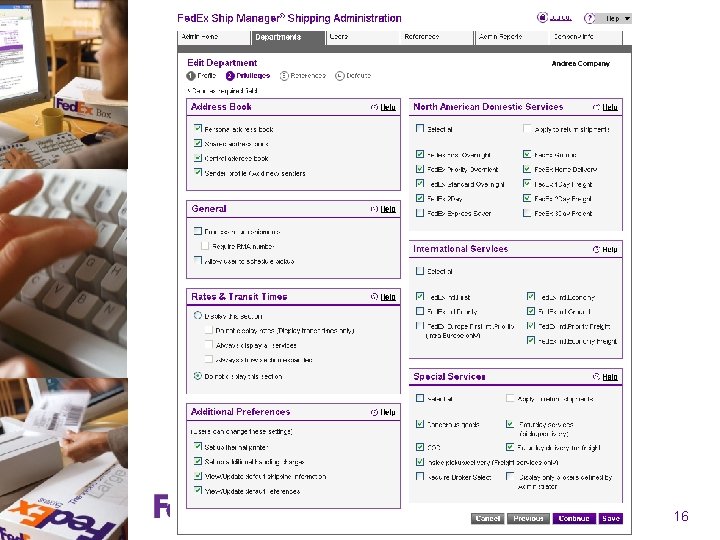The height and width of the screenshot is (540, 720).
Task: Enable Require Broker Select
Action: [420, 477]
